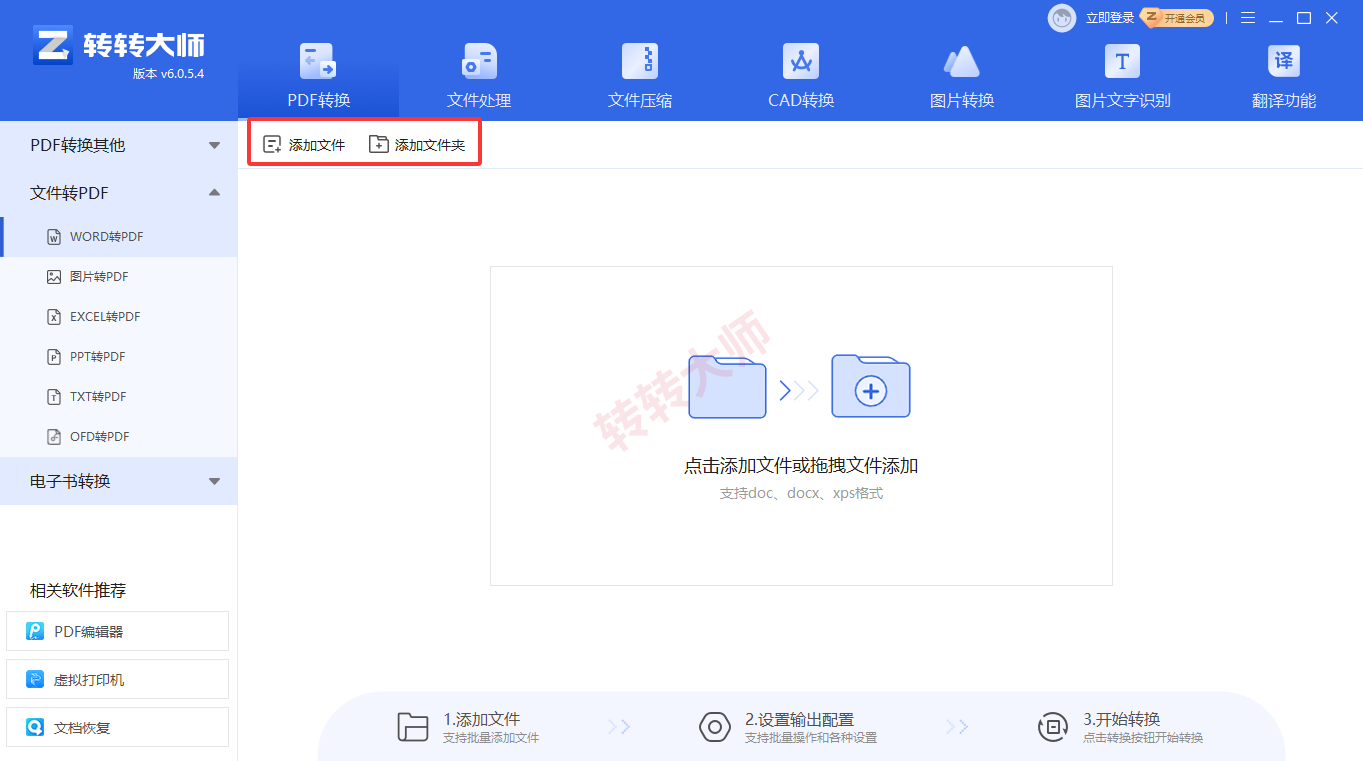Click the 立即登录 link

pos(1110,18)
